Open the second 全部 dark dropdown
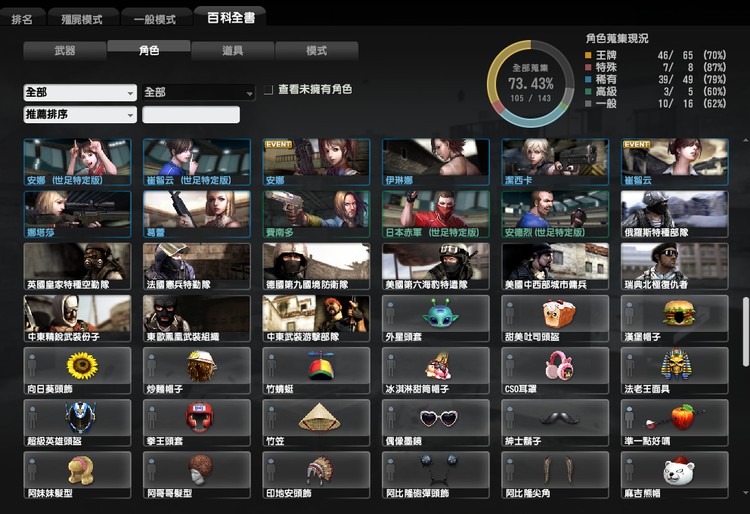This screenshot has height=514, width=750. 199,92
